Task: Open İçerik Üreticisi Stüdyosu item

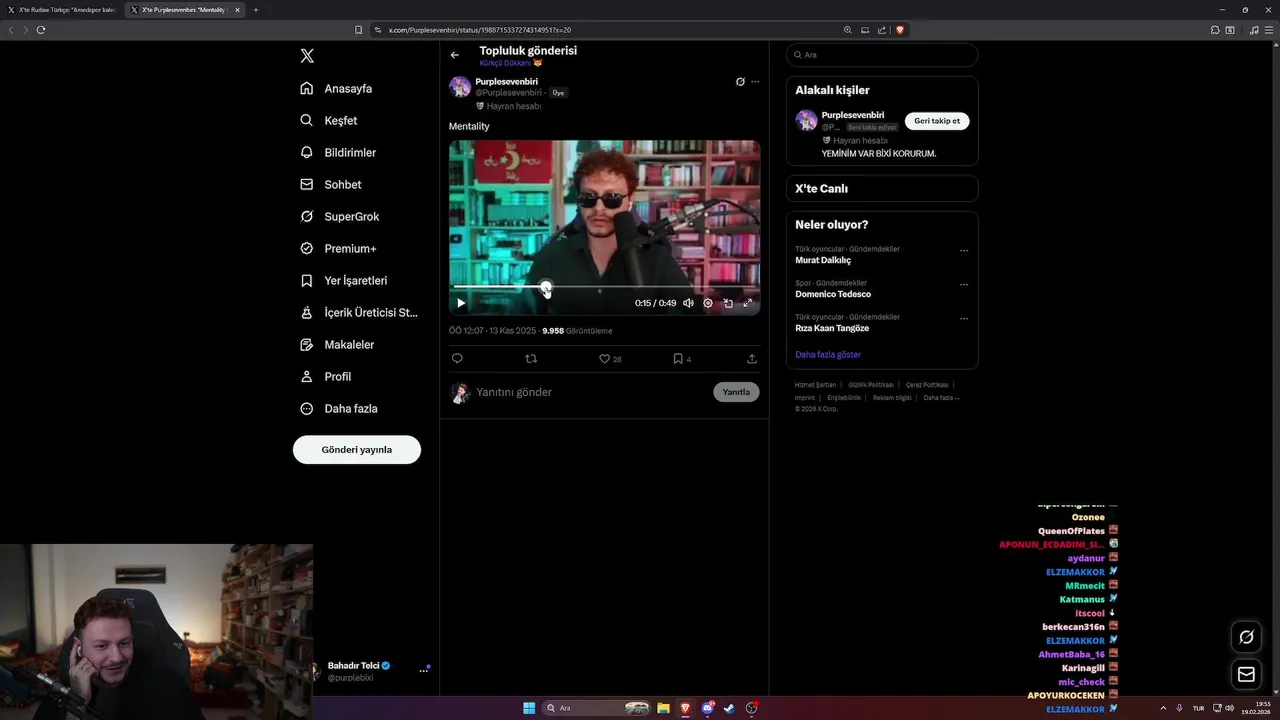Action: click(359, 312)
